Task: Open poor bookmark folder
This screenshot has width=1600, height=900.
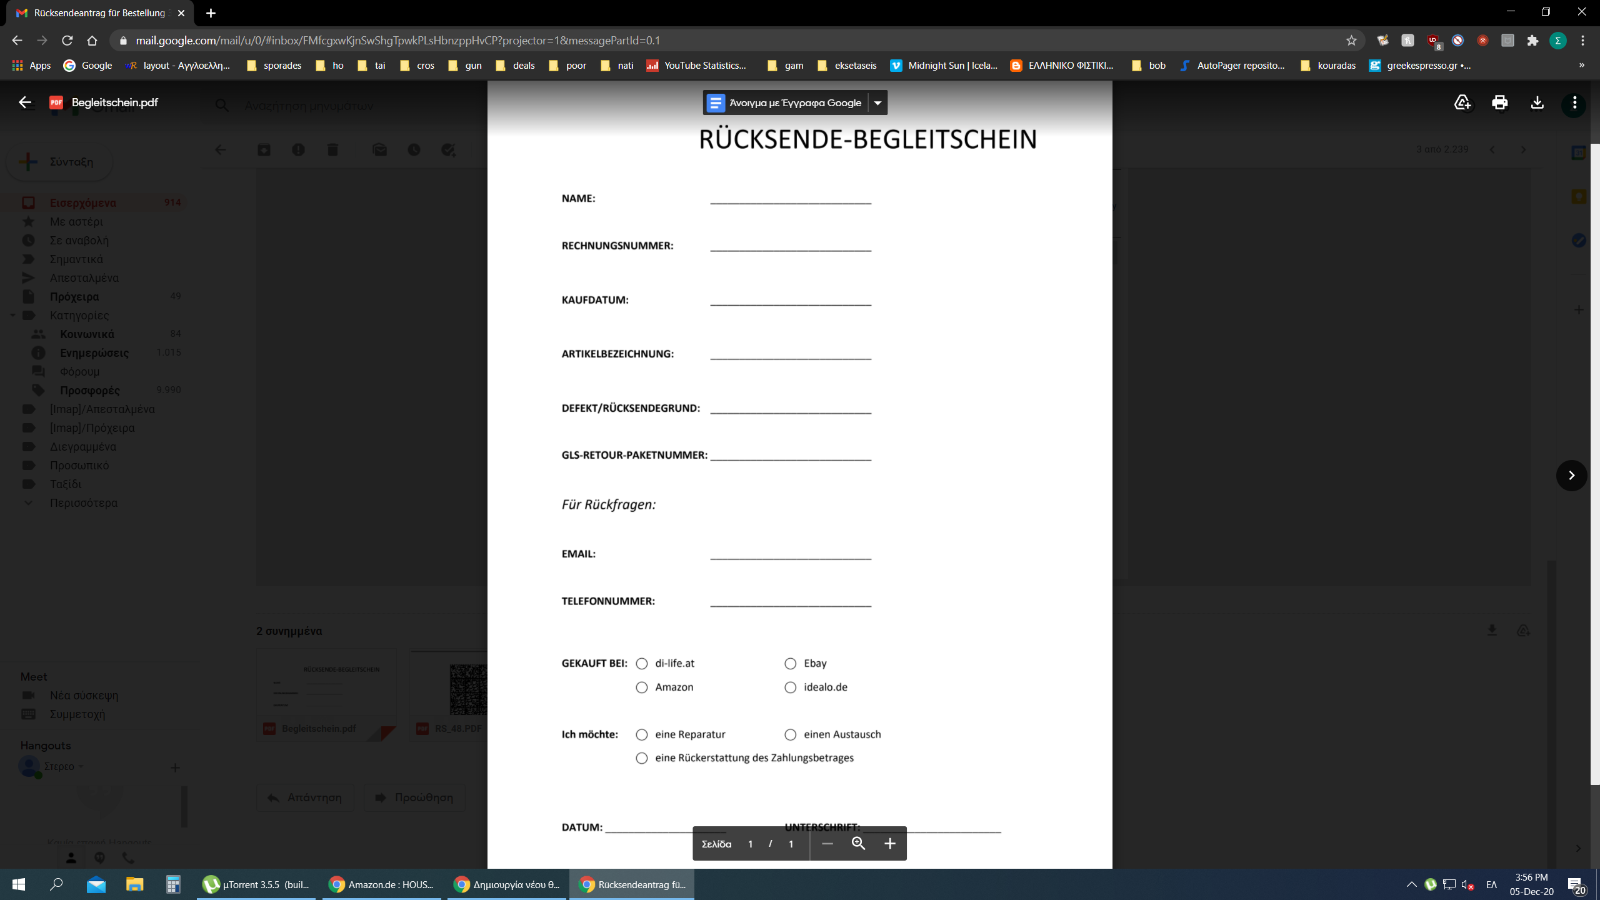Action: click(567, 66)
